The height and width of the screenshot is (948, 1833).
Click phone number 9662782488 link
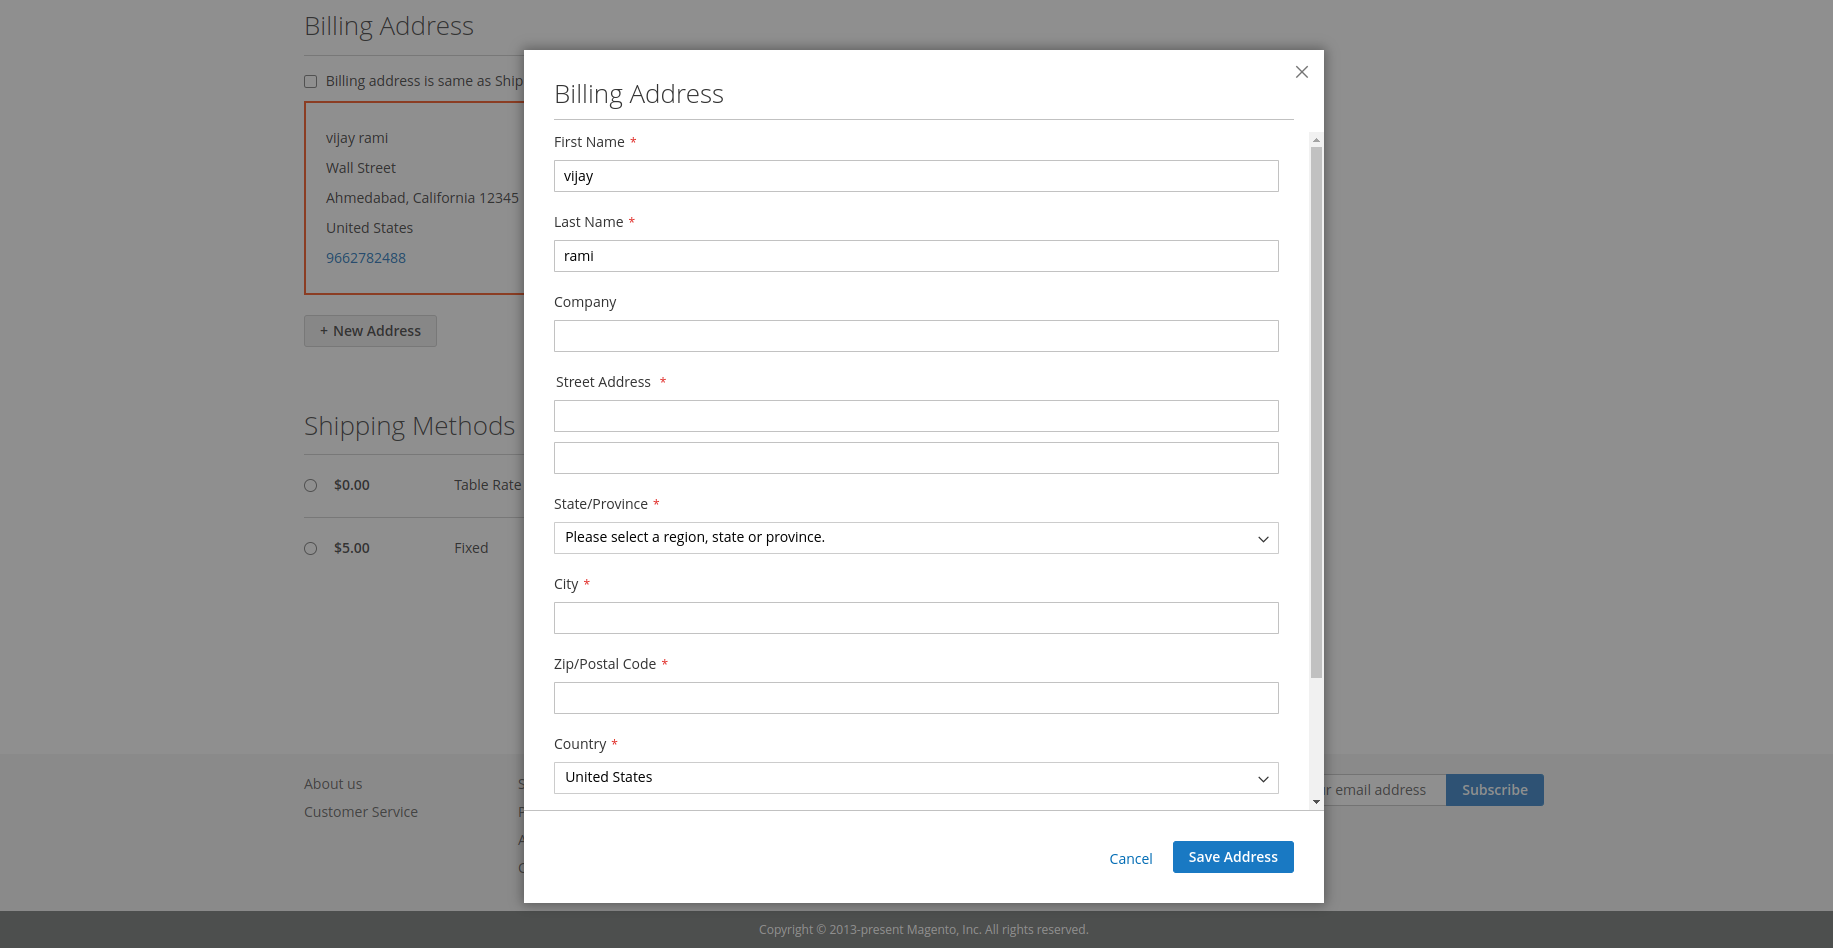[366, 258]
